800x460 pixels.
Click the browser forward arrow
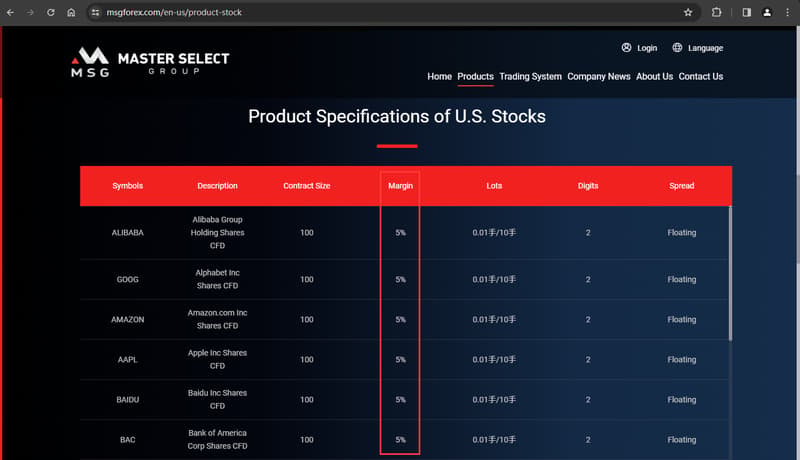point(31,12)
